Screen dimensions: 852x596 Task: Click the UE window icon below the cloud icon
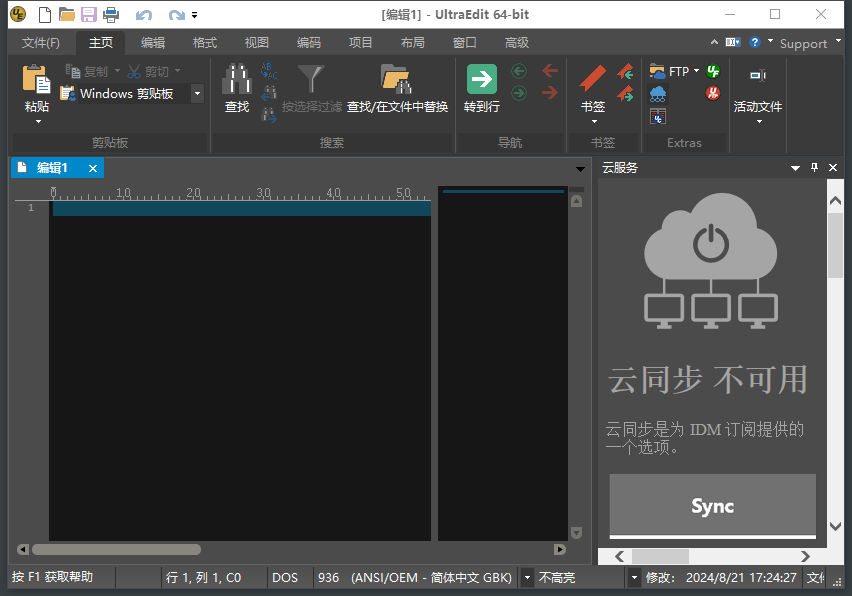coord(657,116)
